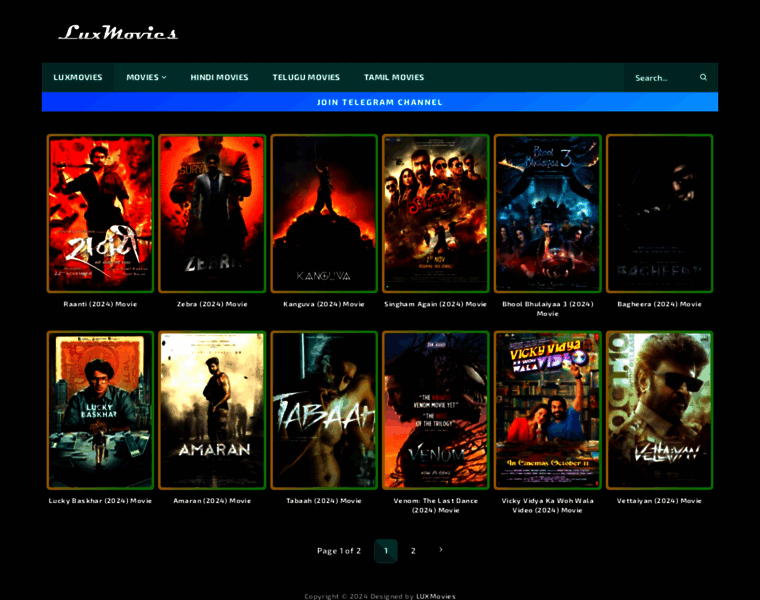The height and width of the screenshot is (600, 760).
Task: Click Join Telegram Channel banner
Action: pyautogui.click(x=380, y=102)
